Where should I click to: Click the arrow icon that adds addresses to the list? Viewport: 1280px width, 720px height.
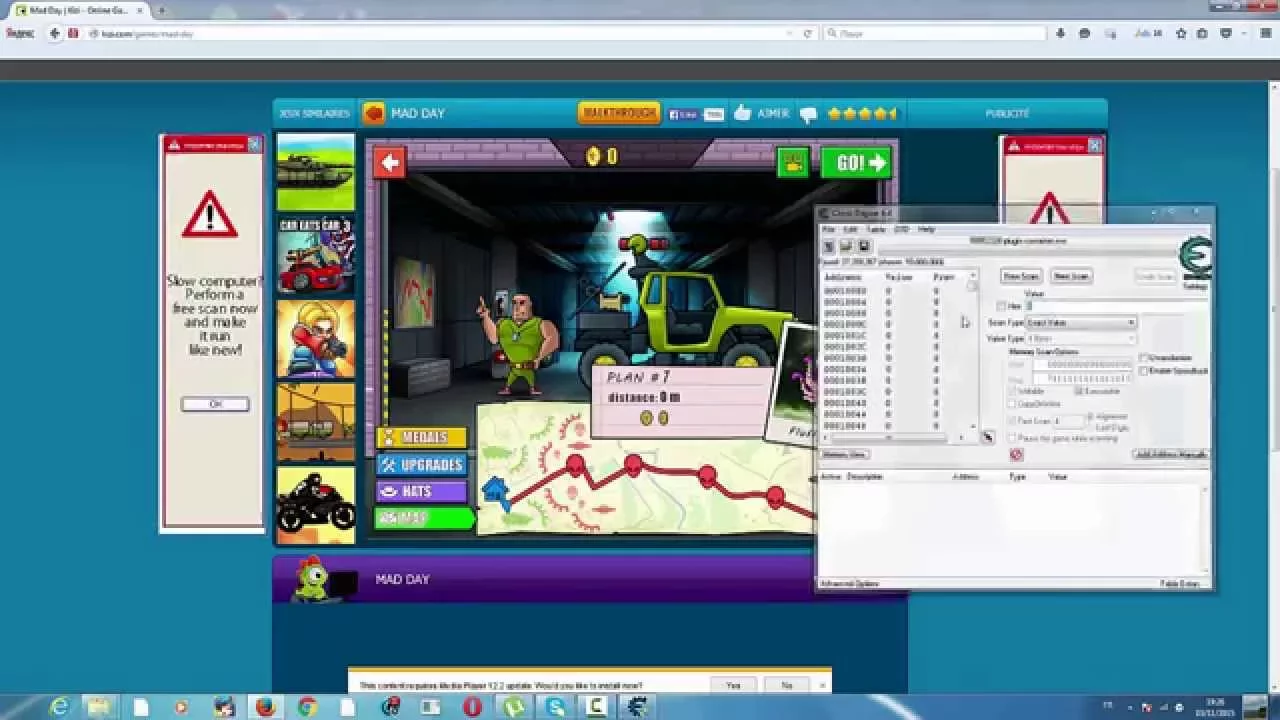pyautogui.click(x=987, y=437)
